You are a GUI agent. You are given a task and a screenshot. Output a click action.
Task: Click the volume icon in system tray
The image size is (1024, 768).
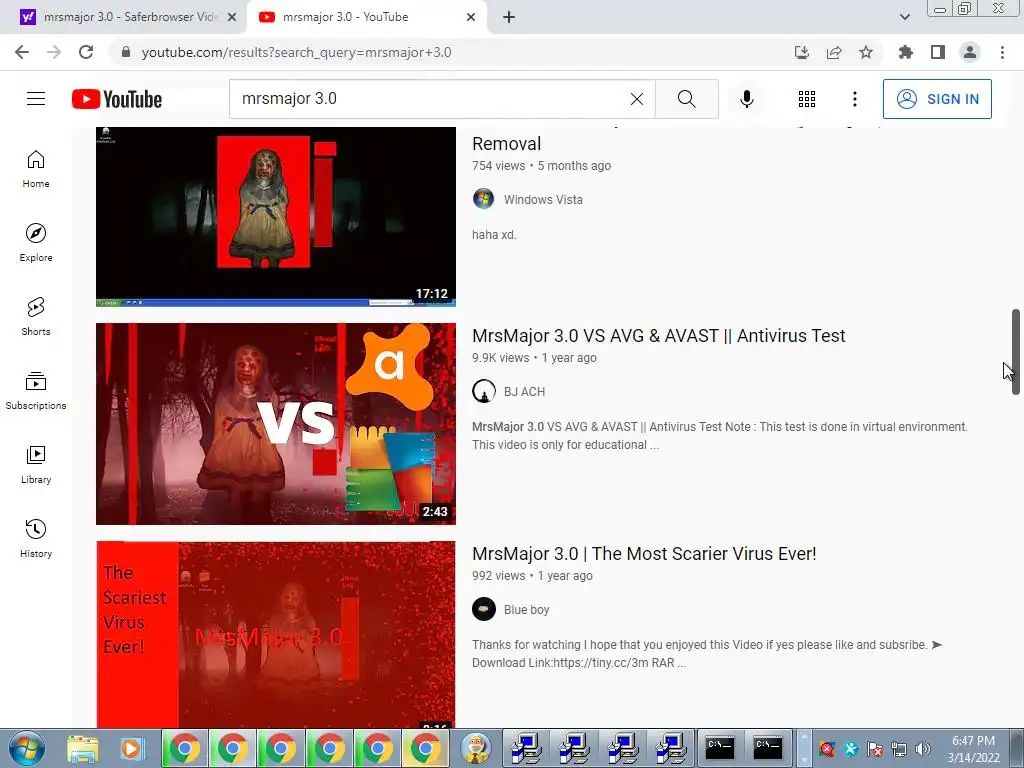pos(923,748)
